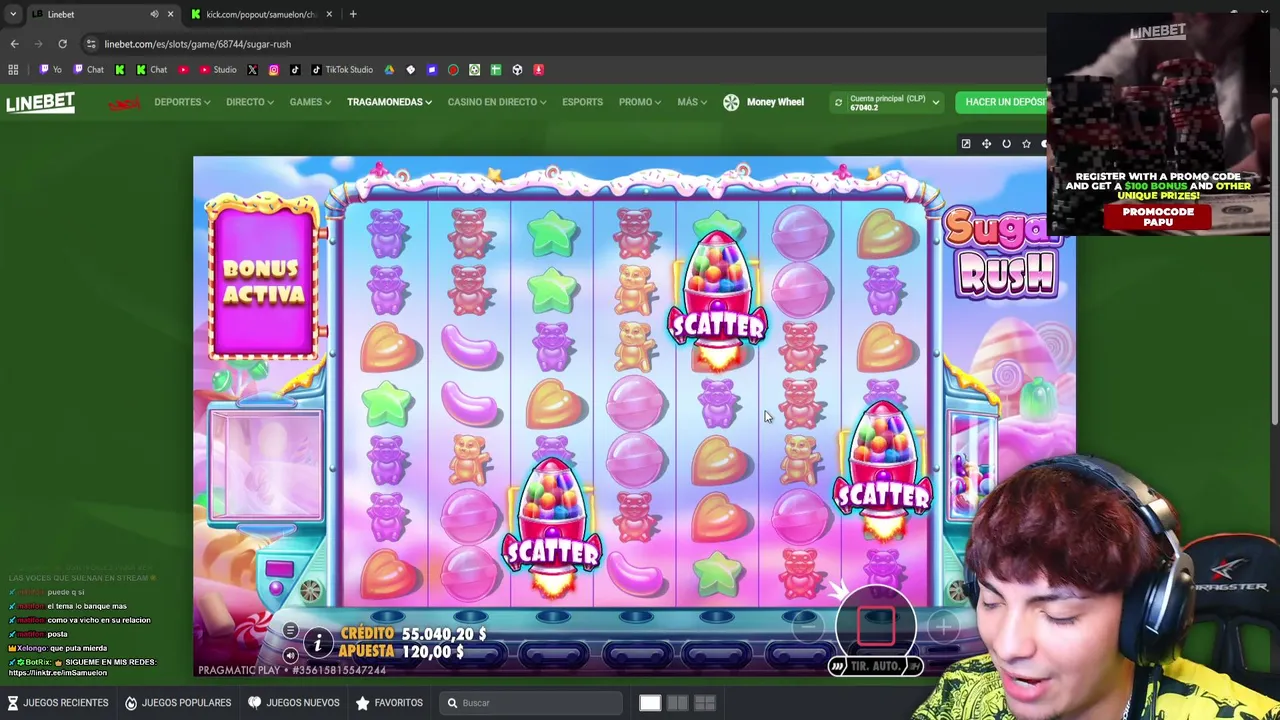Open the tab search dropdown arrow
The image size is (1280, 720).
pyautogui.click(x=13, y=14)
